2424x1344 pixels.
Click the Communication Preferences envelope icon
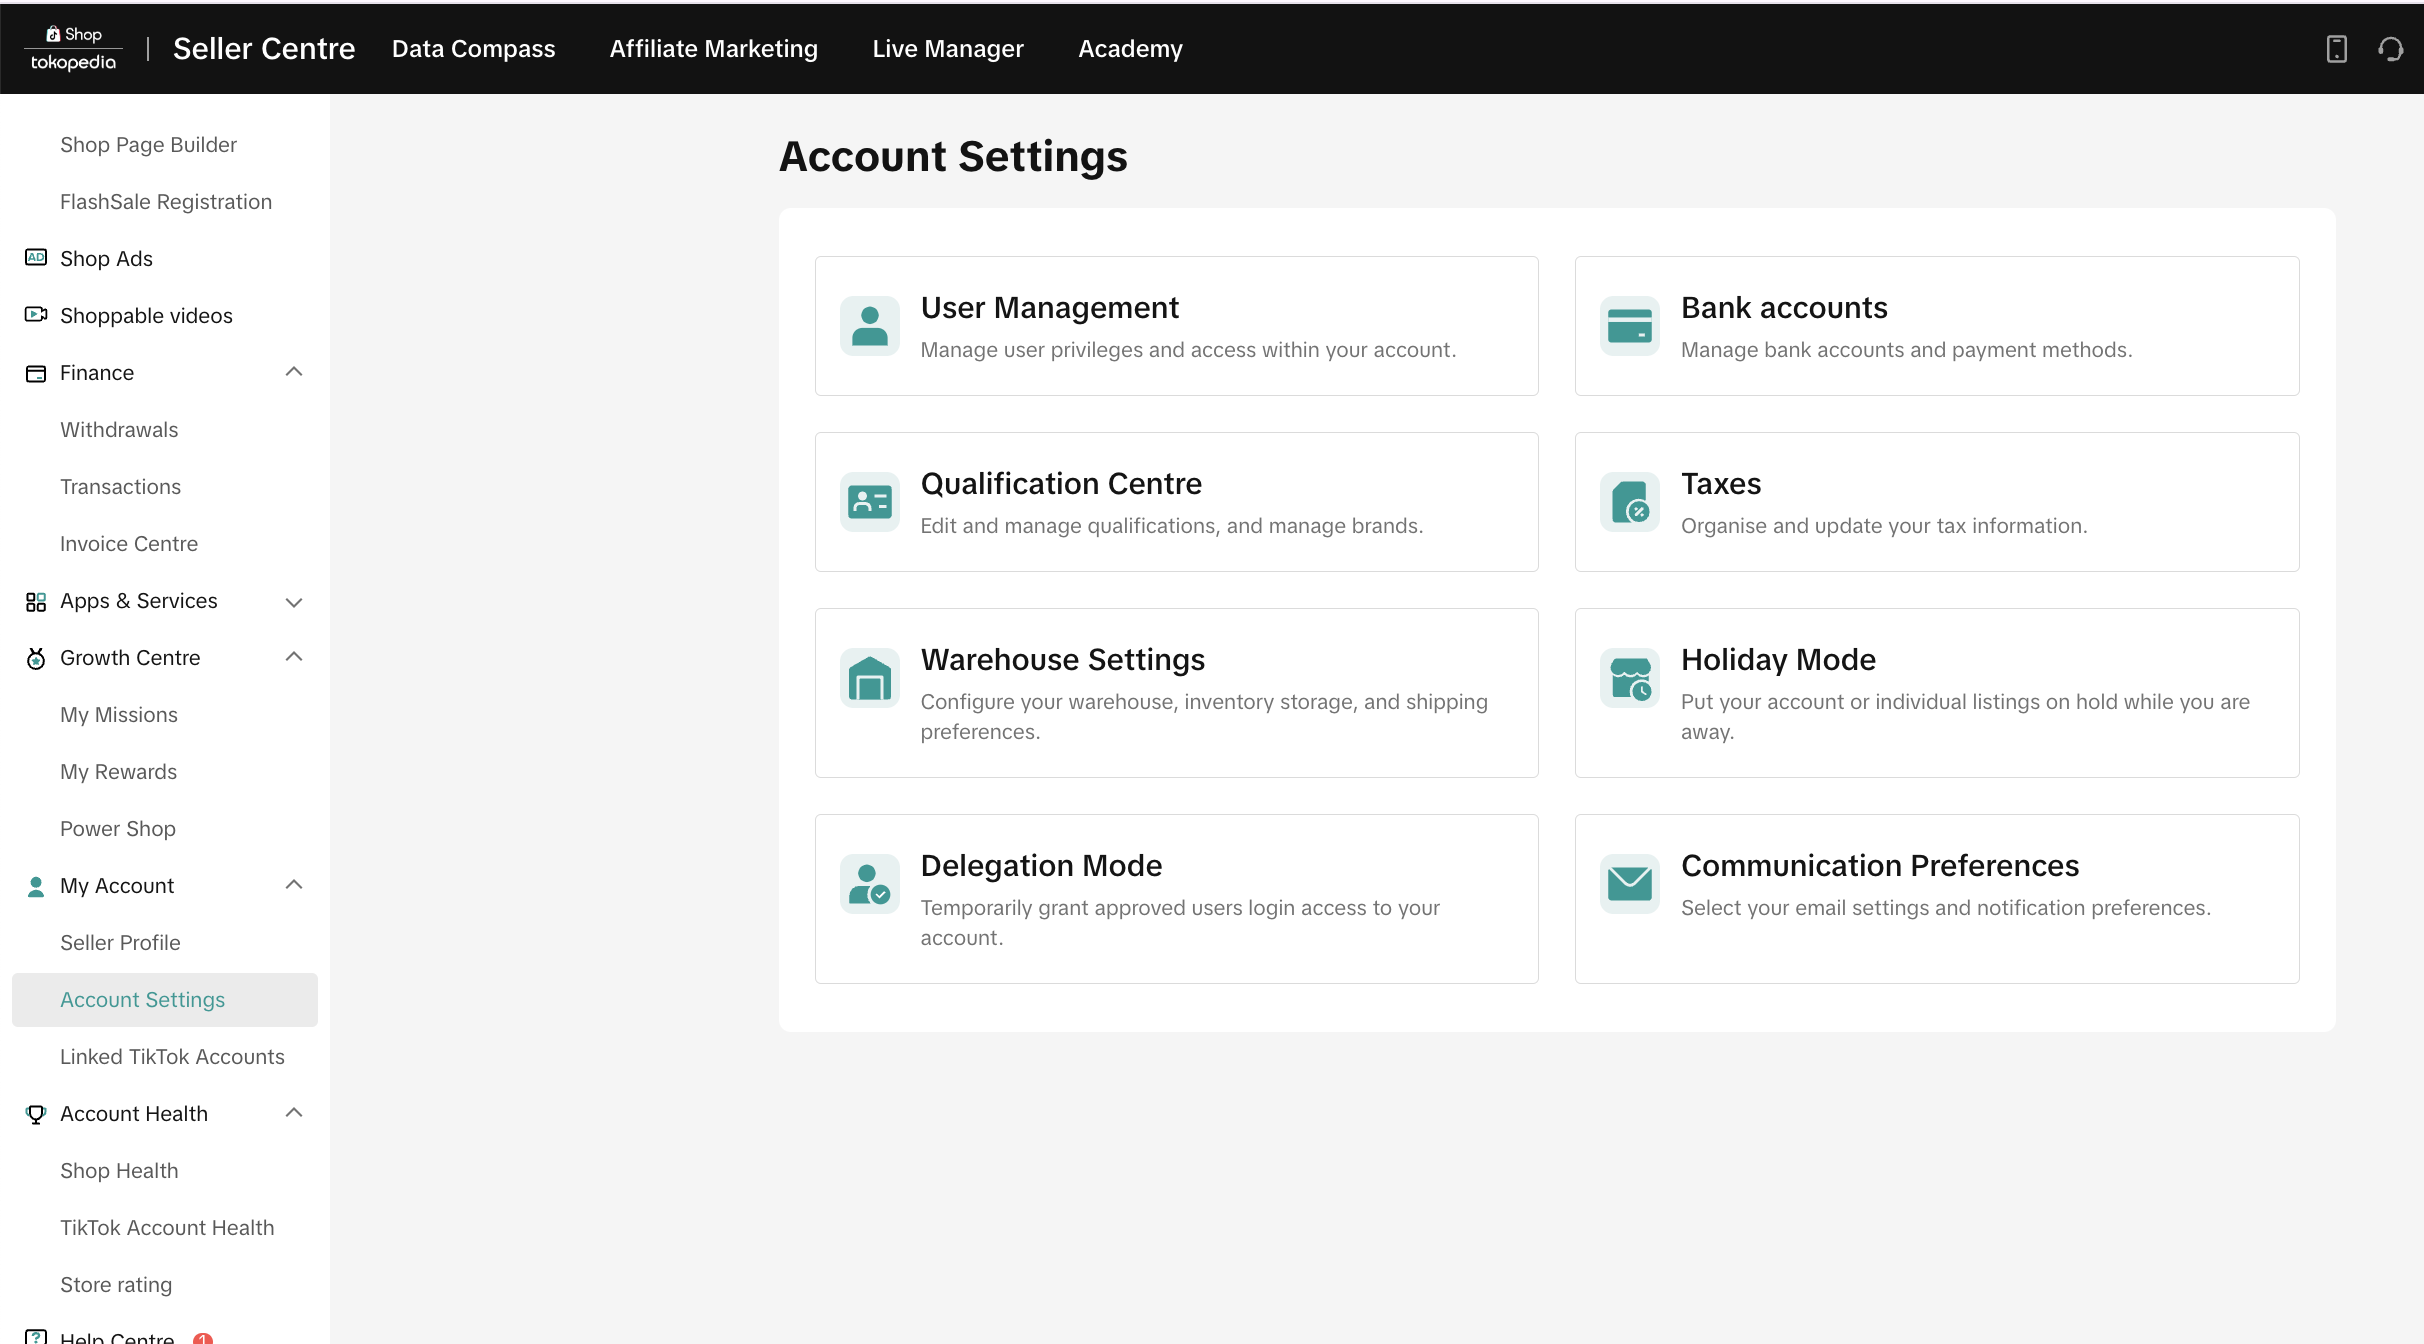(x=1629, y=884)
